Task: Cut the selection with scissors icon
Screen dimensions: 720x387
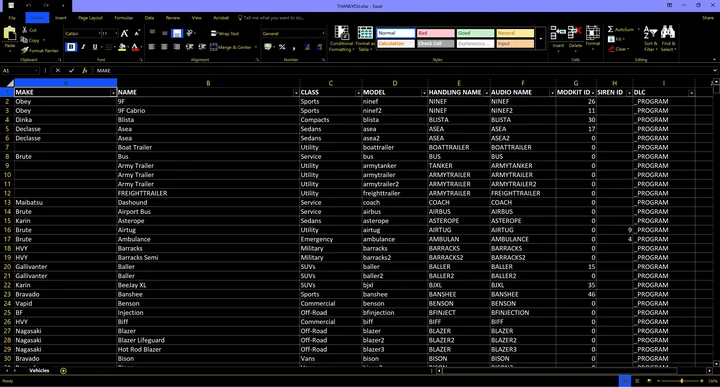Action: [x=25, y=30]
